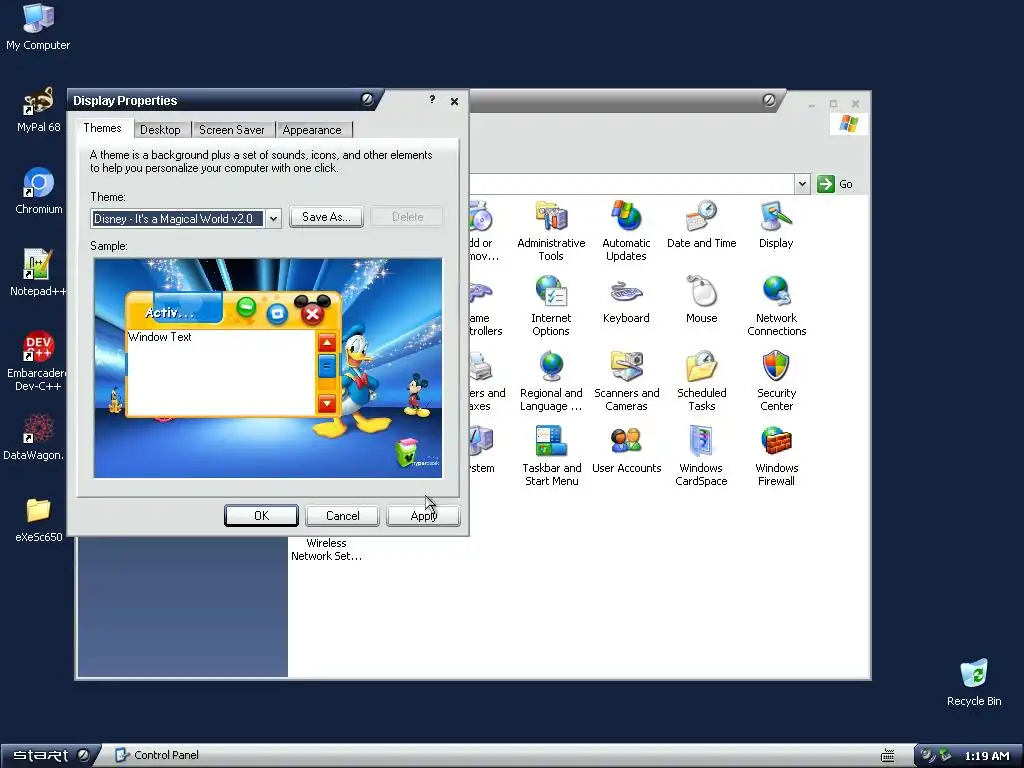This screenshot has height=768, width=1024.
Task: Open the Display control panel icon
Action: (776, 224)
